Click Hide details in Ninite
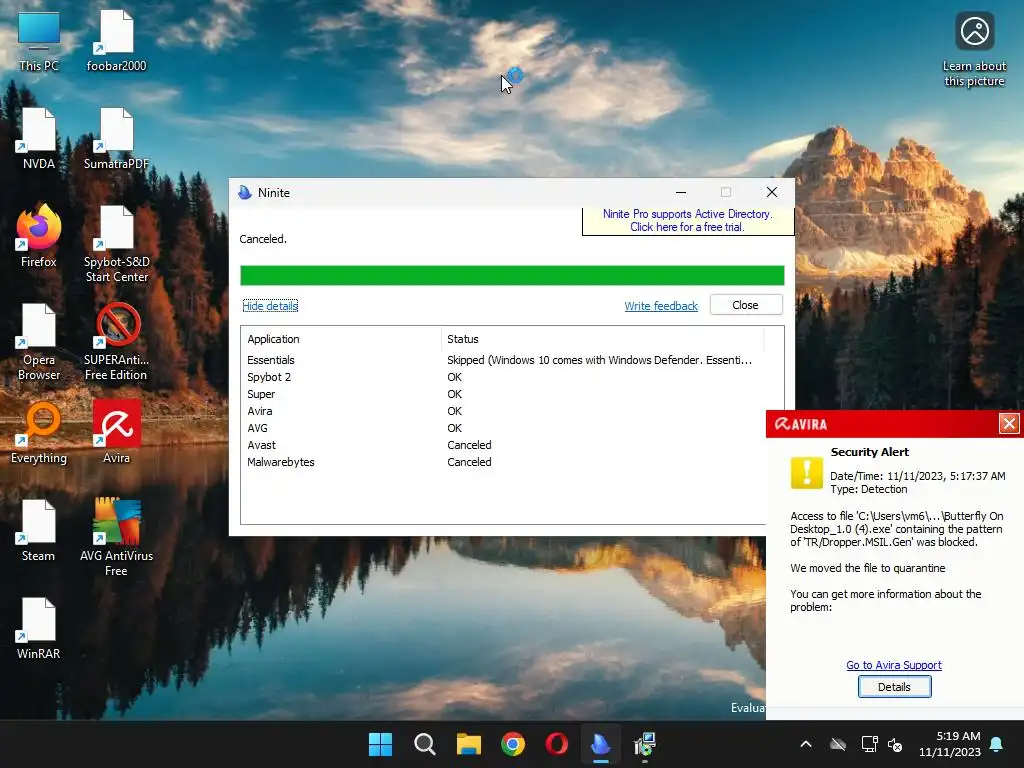 [270, 306]
